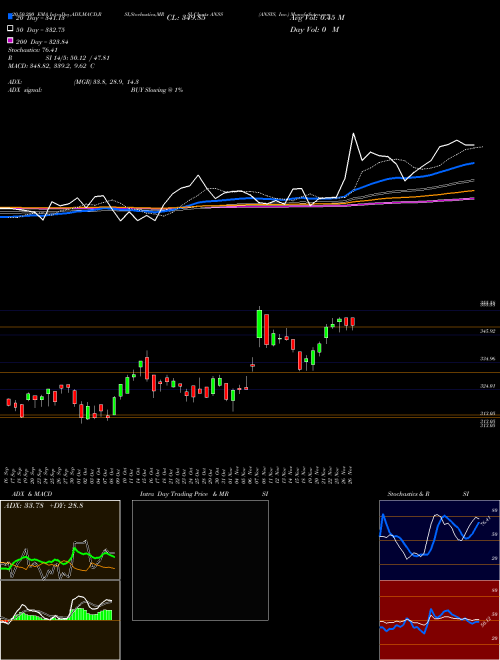The image size is (500, 660).
Task: Click the tallest green candlestick
Action: [x=259, y=324]
